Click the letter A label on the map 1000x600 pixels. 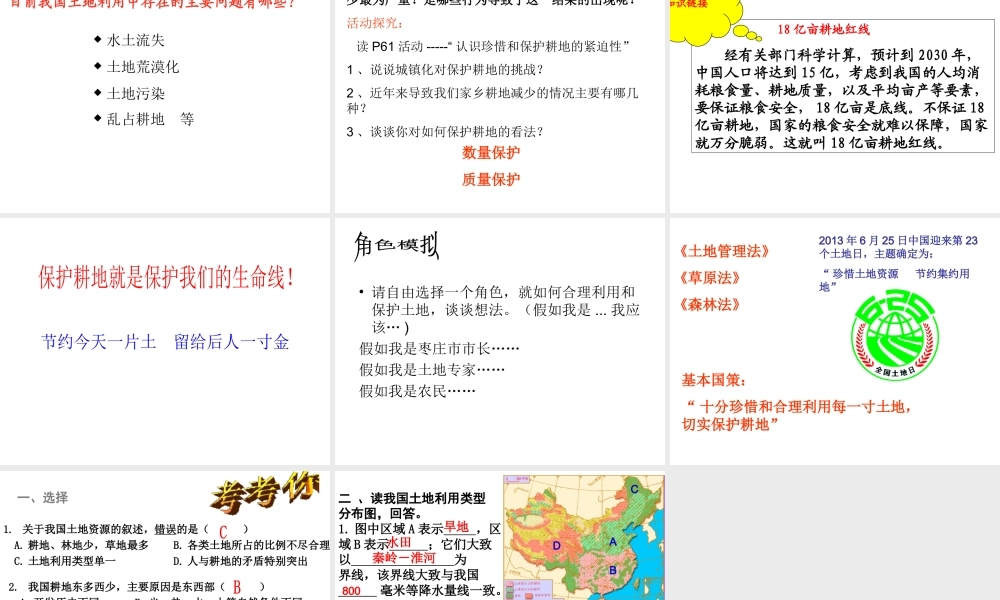(613, 541)
